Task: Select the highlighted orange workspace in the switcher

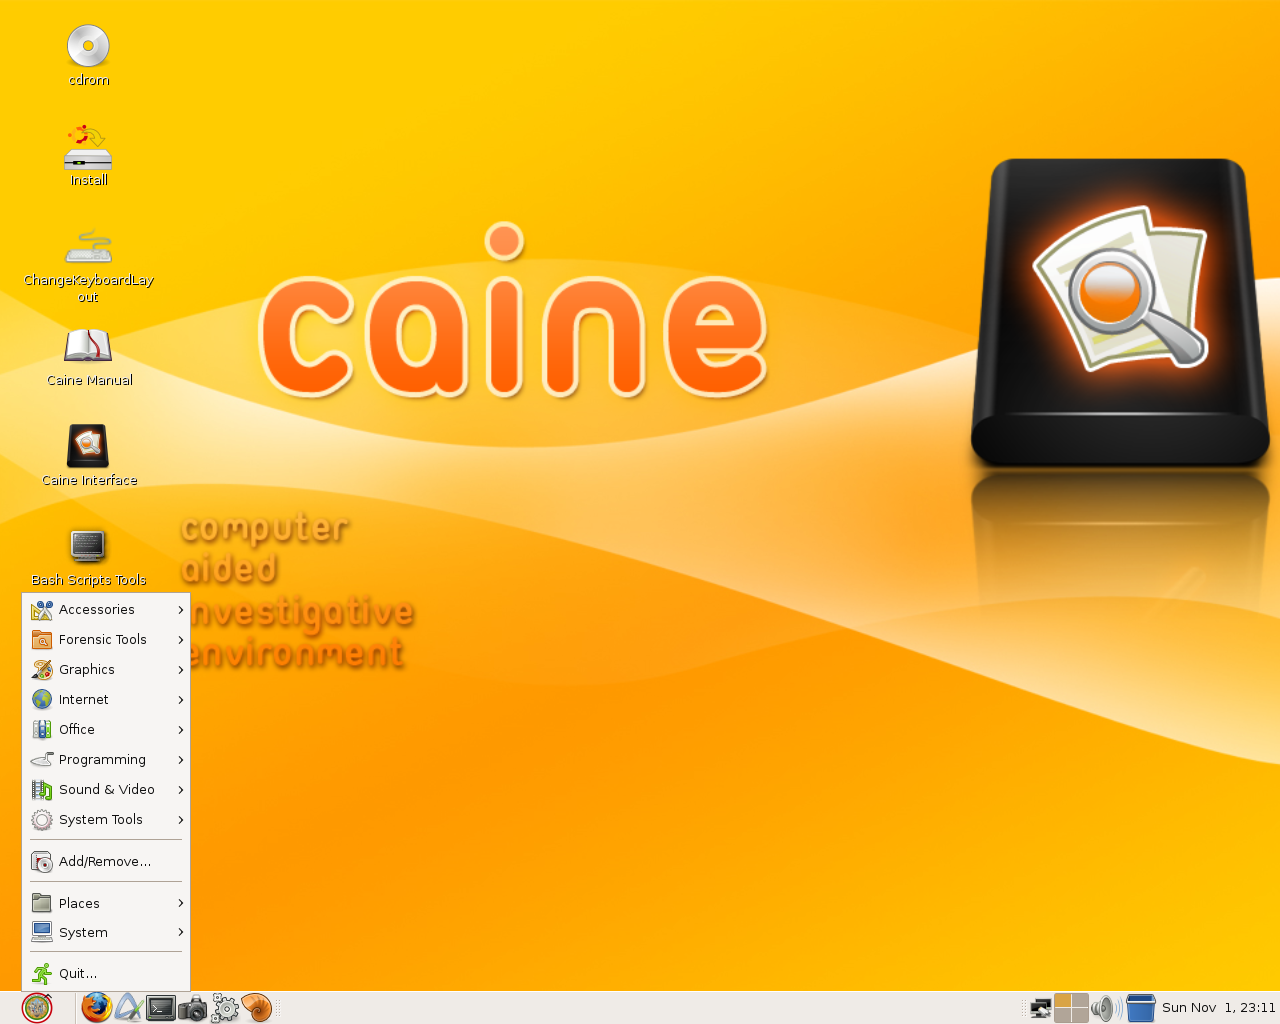Action: click(x=1063, y=1001)
